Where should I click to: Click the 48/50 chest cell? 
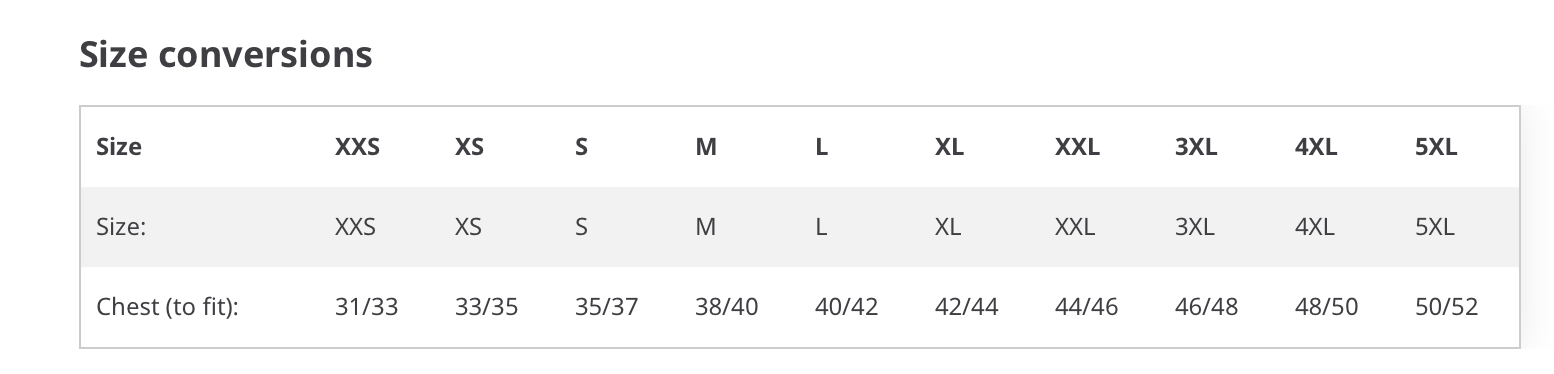click(1326, 307)
